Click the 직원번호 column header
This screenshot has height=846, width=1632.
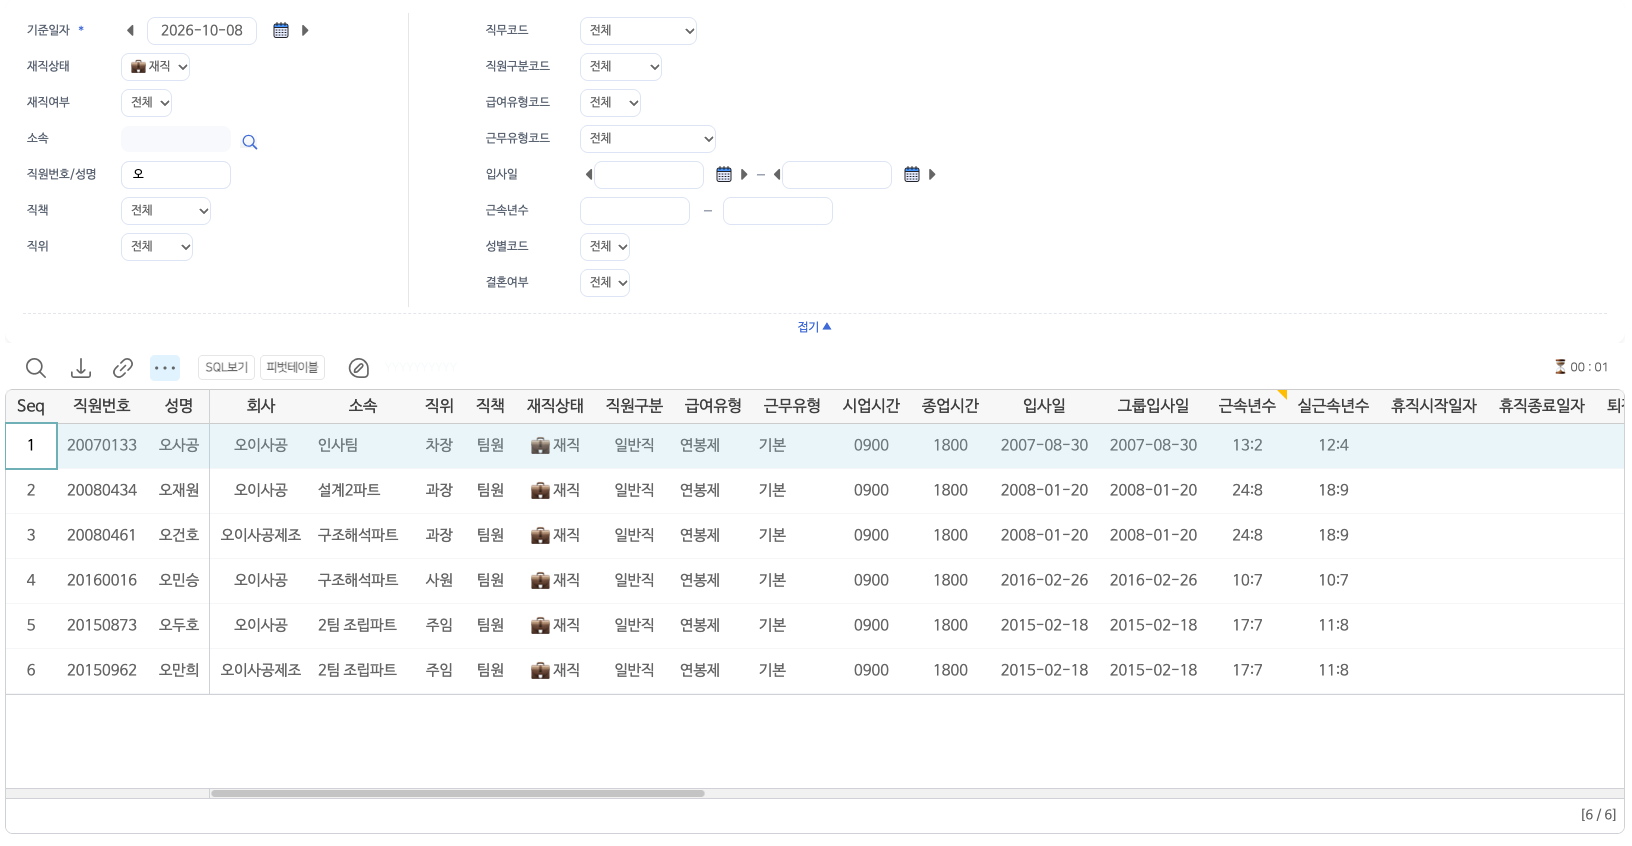(x=102, y=406)
